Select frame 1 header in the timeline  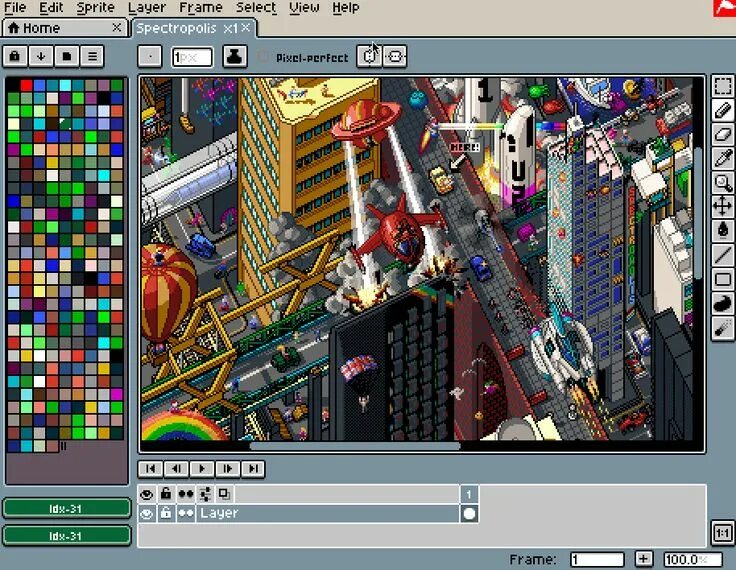469,494
